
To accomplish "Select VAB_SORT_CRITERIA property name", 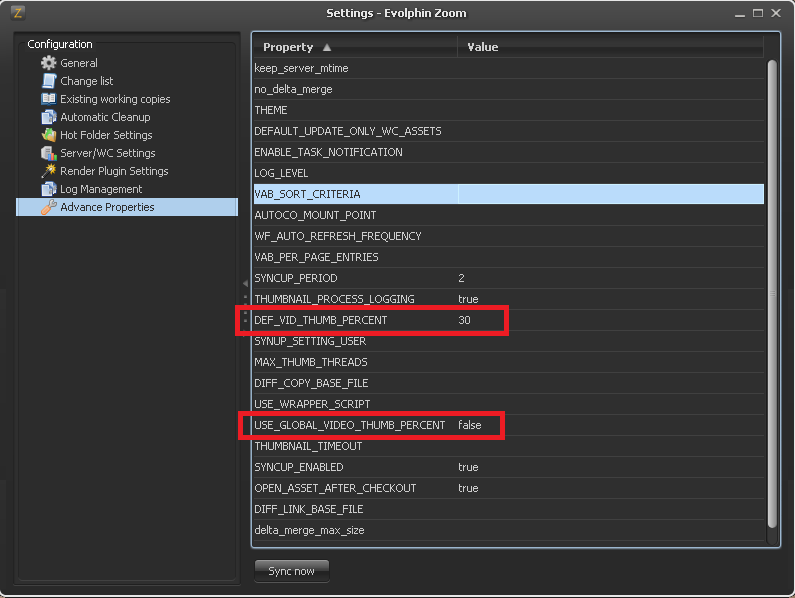I will [x=307, y=194].
